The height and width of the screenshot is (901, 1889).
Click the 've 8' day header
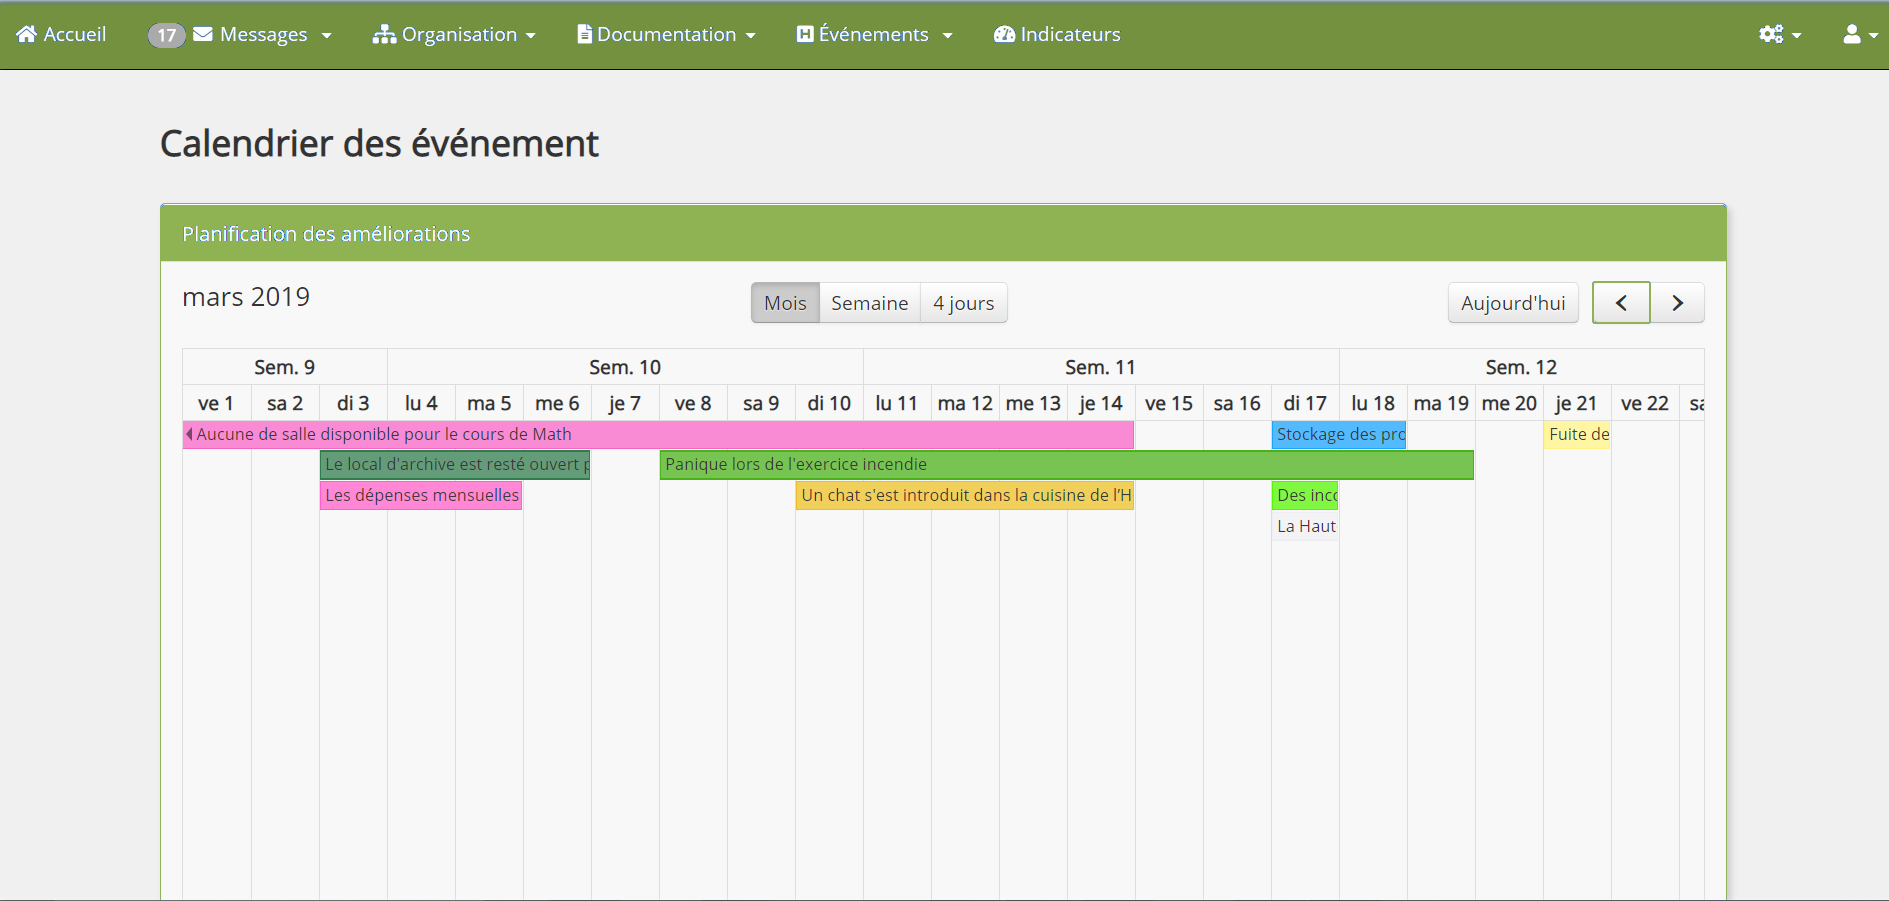693,403
